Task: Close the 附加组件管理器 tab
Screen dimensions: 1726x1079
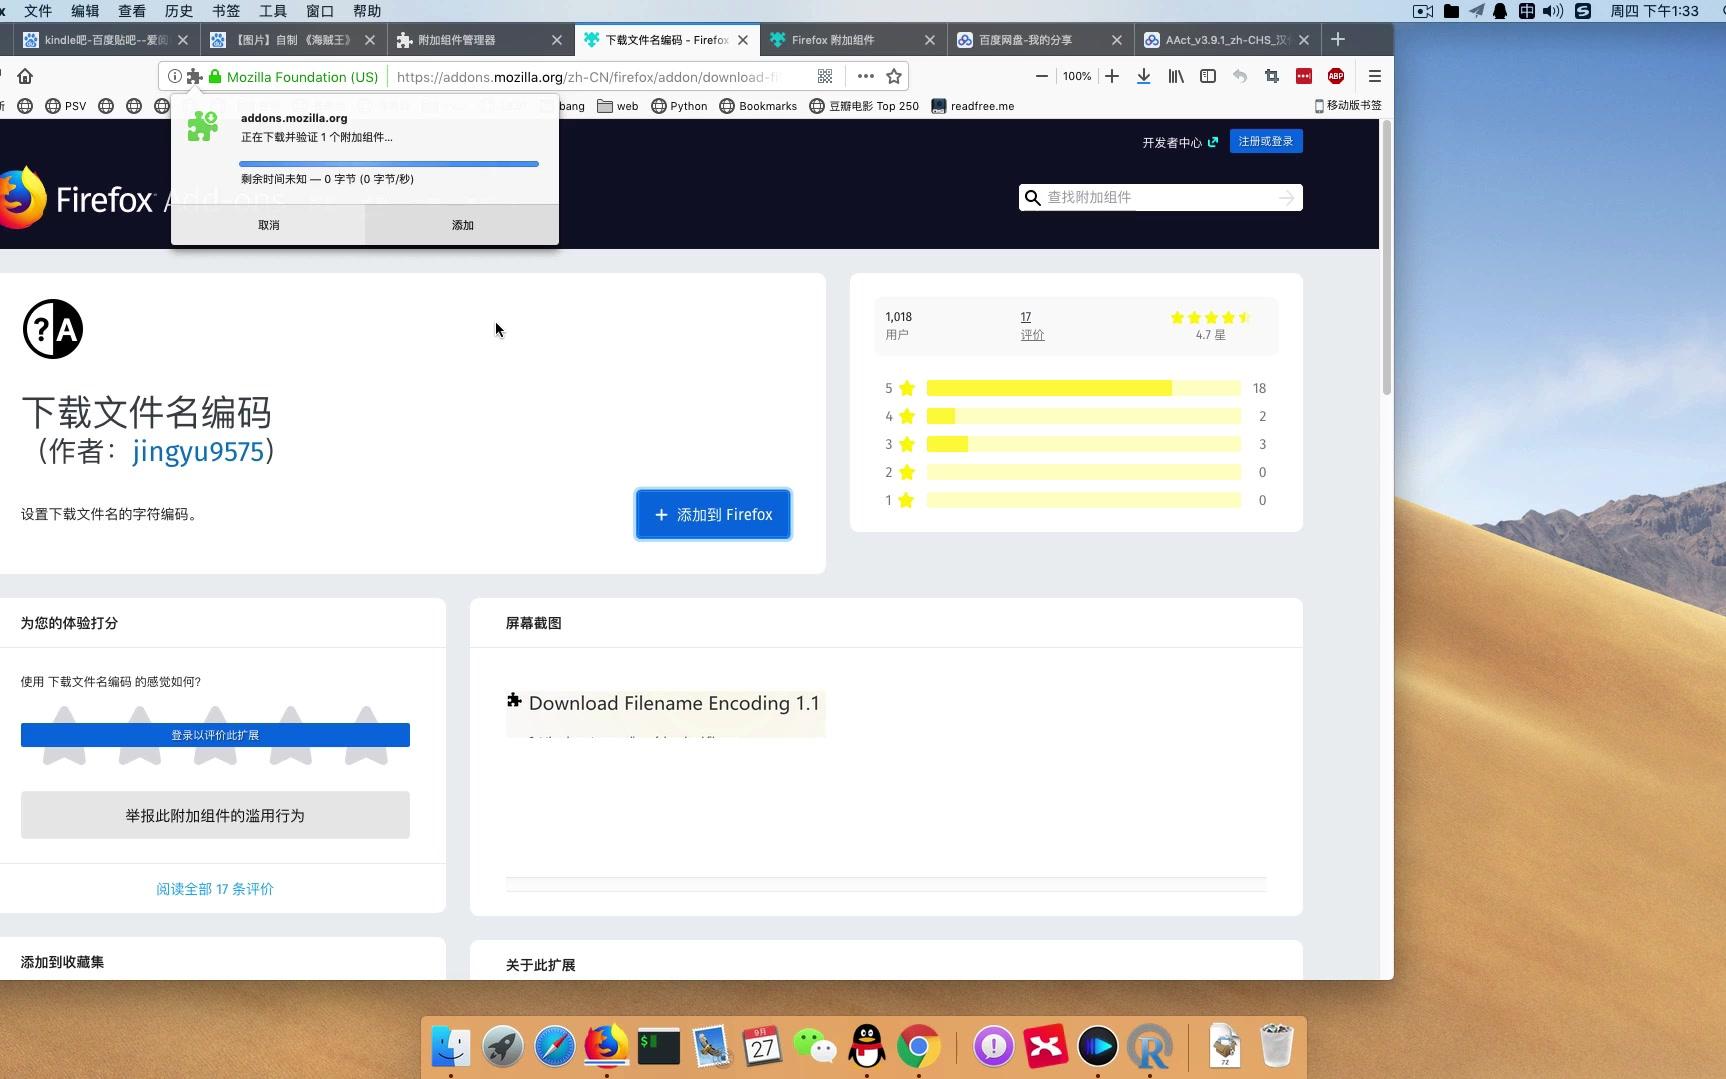Action: tap(557, 40)
